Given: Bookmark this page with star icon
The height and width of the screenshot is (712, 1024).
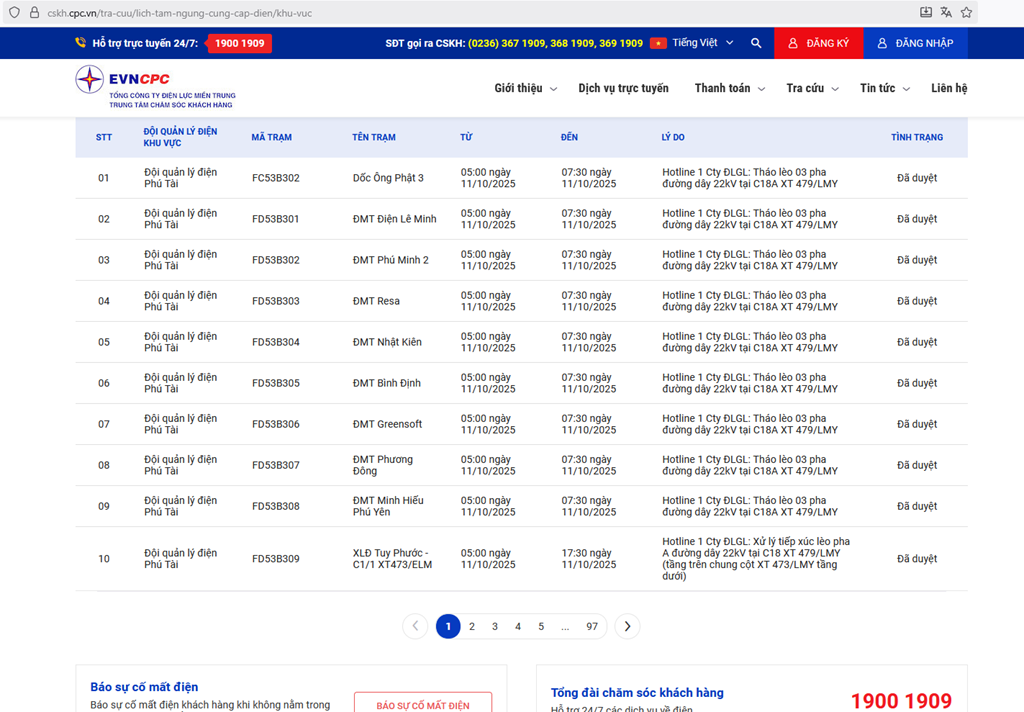Looking at the screenshot, I should [x=966, y=12].
